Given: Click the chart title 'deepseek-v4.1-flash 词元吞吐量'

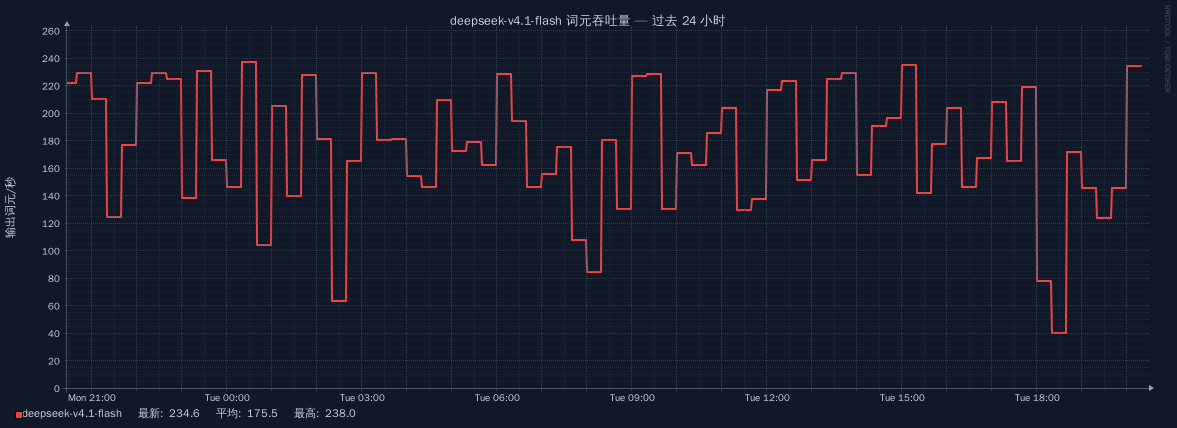Looking at the screenshot, I should (x=540, y=20).
